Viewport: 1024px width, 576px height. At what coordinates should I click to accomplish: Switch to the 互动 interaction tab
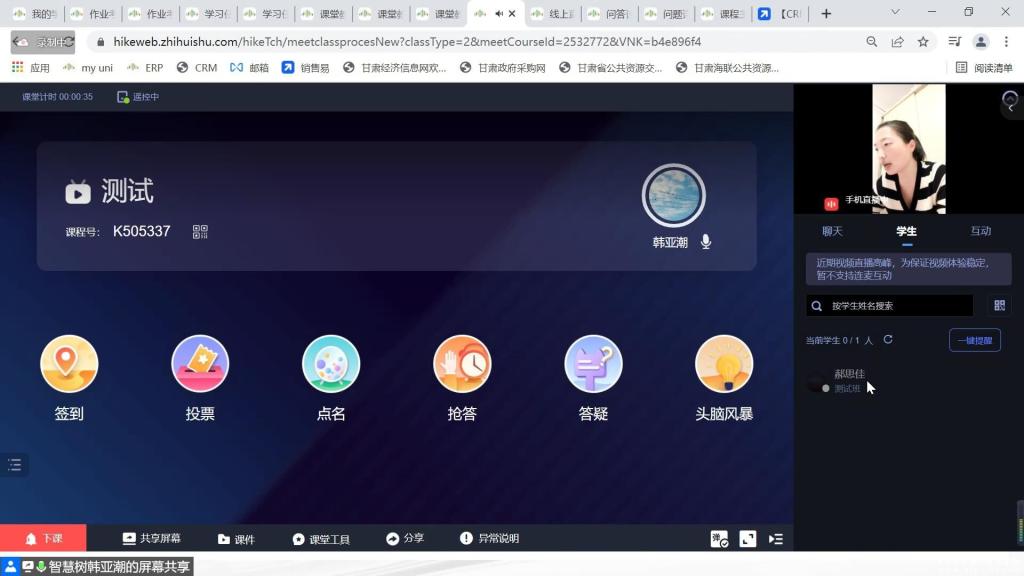[x=980, y=231]
